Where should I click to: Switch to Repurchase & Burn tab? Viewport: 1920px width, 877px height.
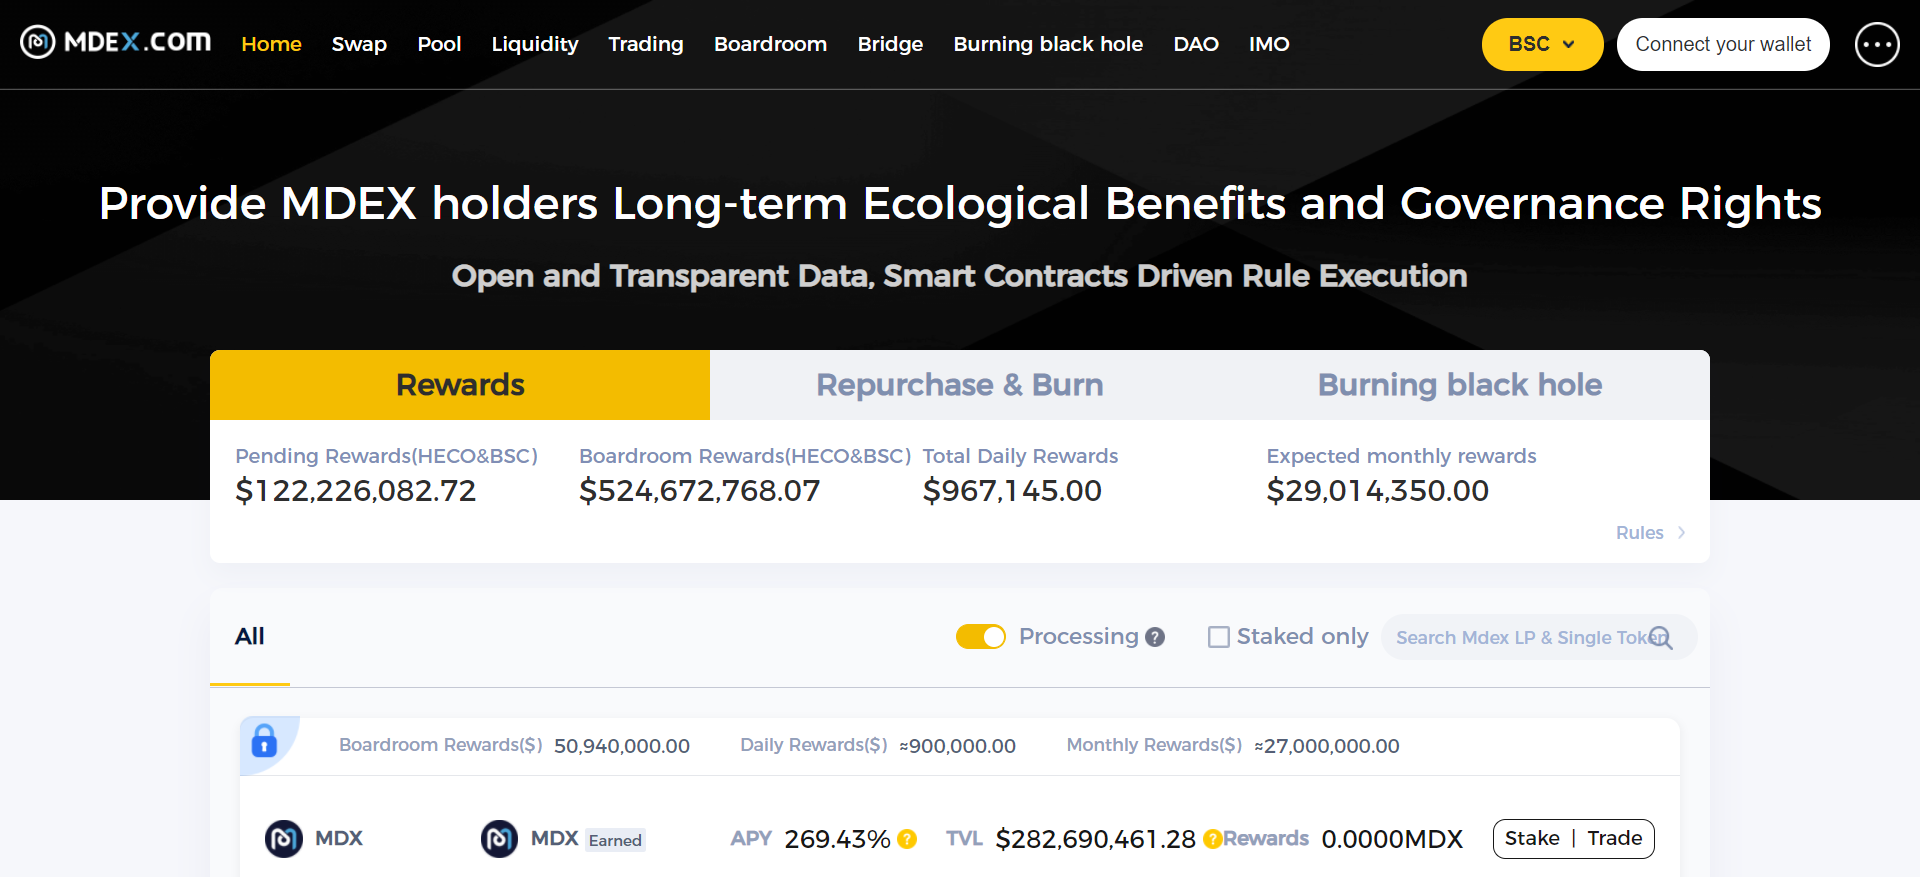point(960,385)
